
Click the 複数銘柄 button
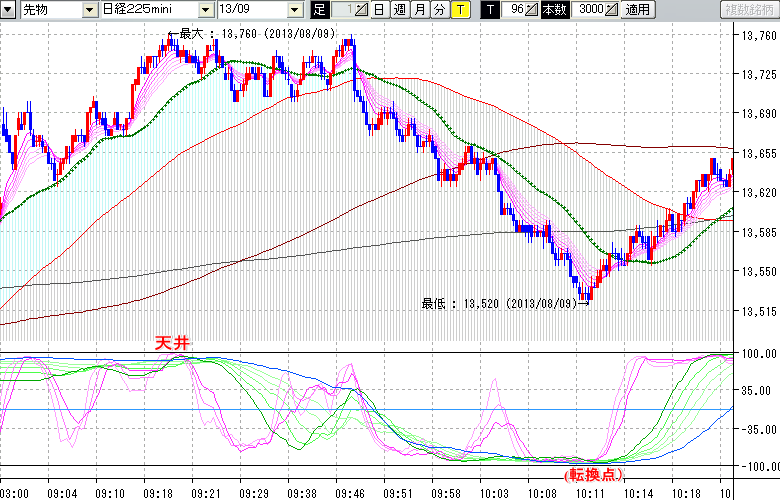point(750,10)
